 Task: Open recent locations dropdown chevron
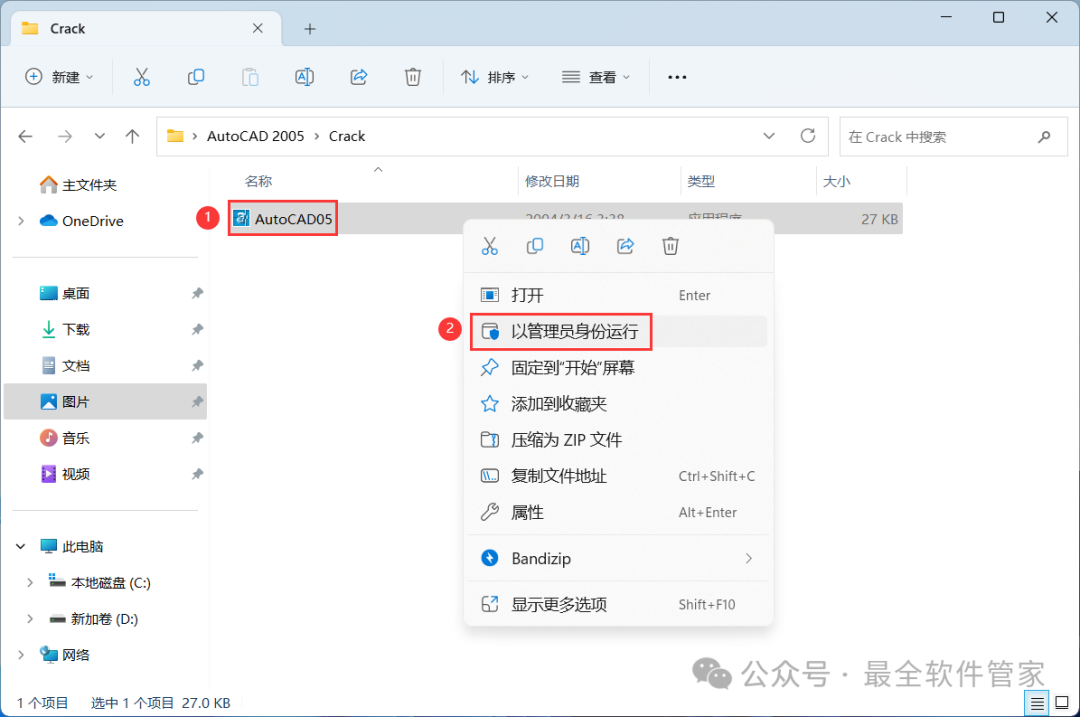coord(100,136)
